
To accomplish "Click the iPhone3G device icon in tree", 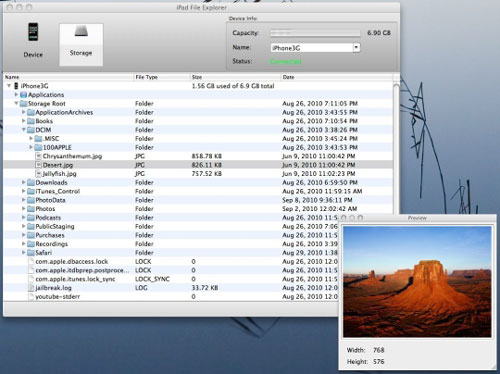I will [x=16, y=86].
